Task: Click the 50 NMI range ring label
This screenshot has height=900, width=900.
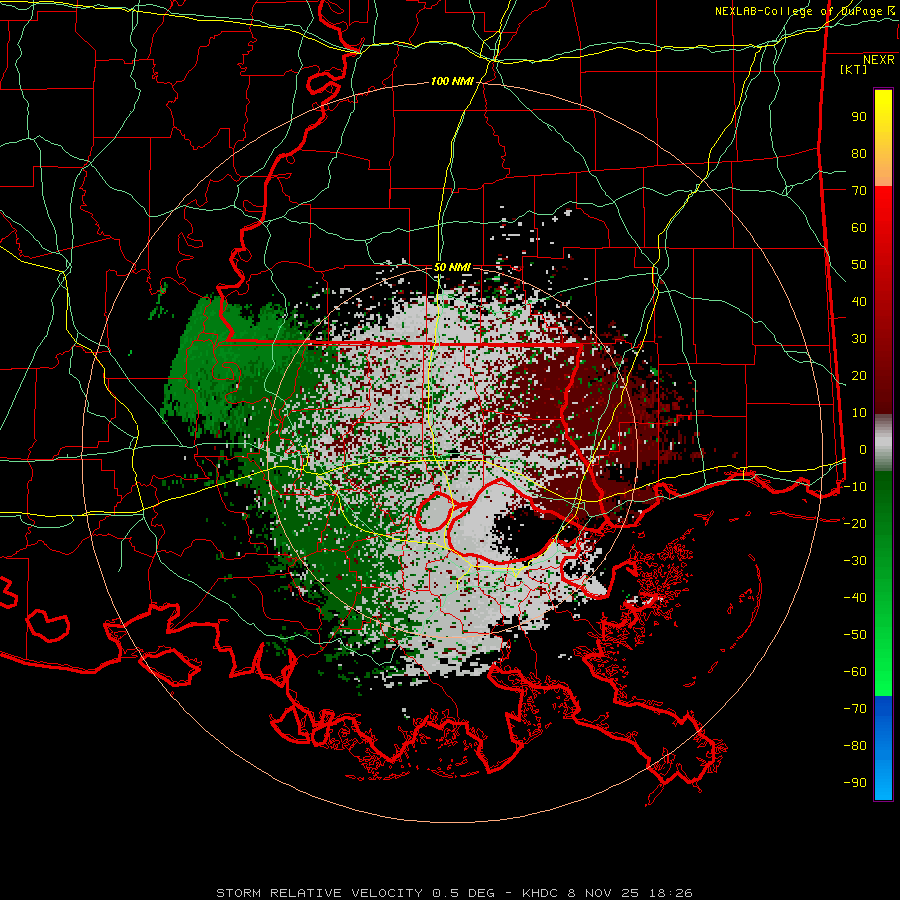Action: [452, 267]
